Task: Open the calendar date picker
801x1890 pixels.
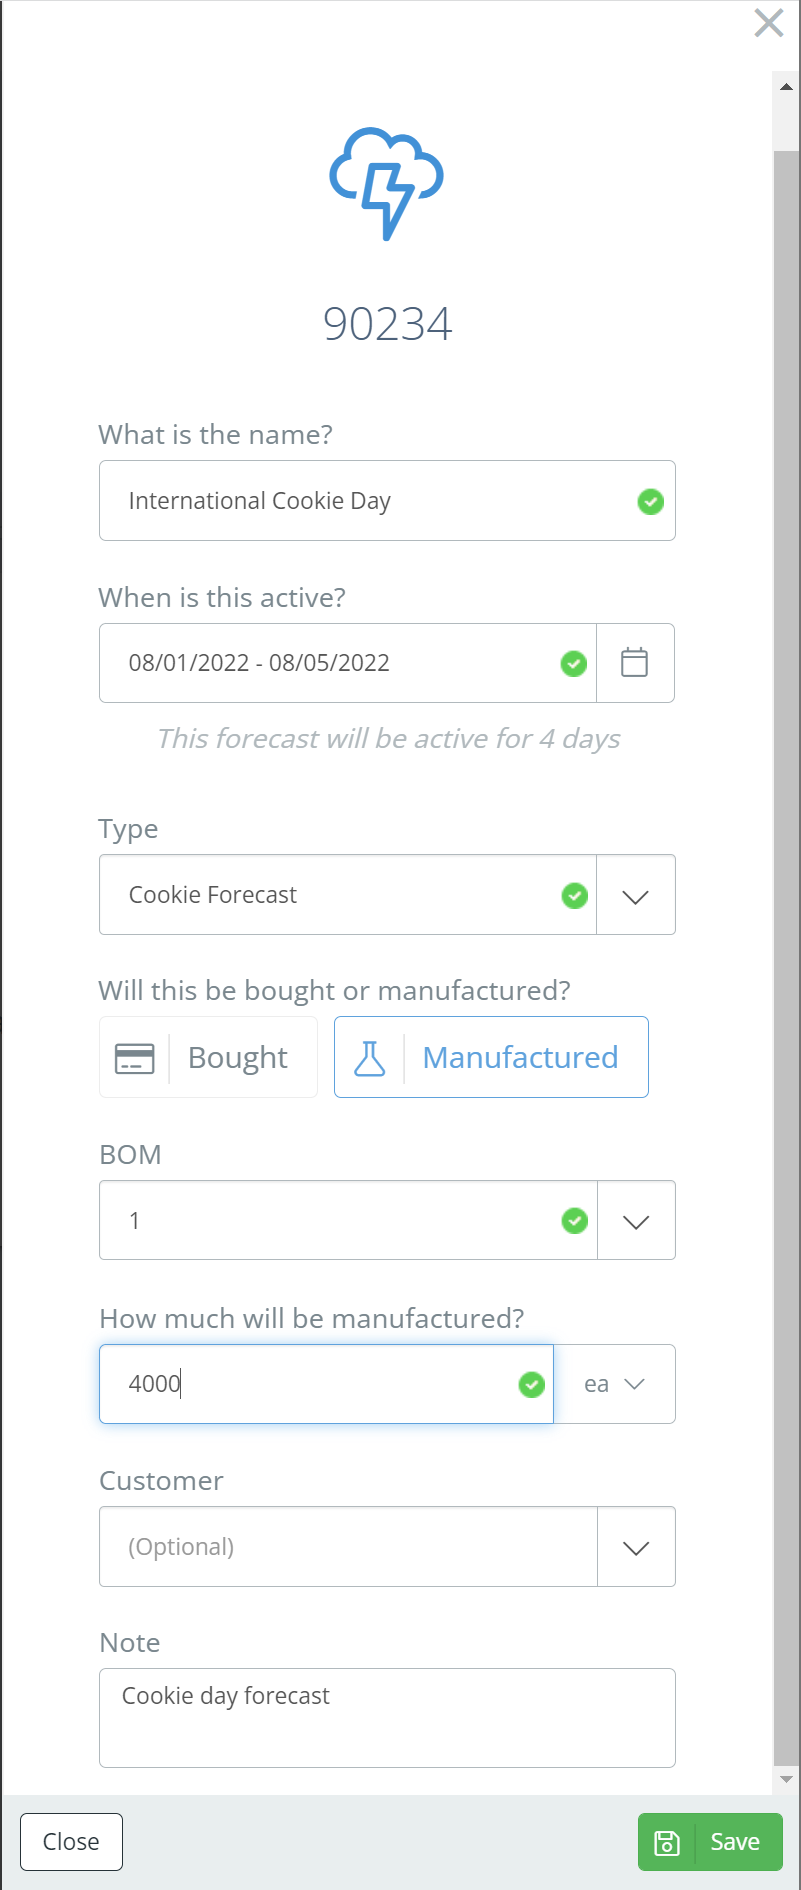Action: coord(635,663)
